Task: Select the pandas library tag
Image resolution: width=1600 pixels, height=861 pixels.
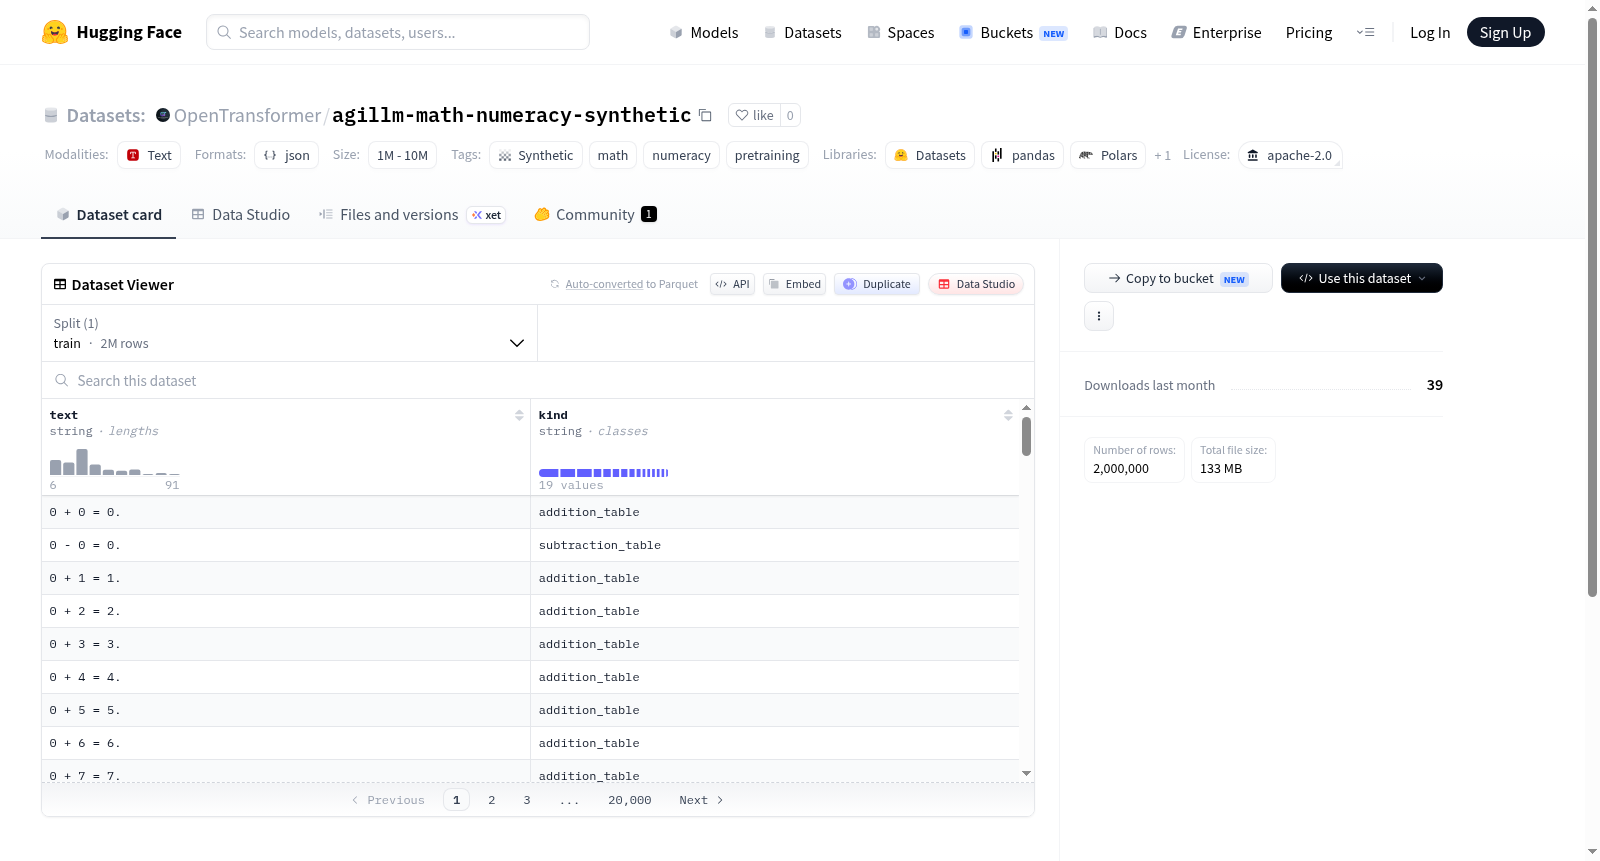Action: click(1022, 155)
